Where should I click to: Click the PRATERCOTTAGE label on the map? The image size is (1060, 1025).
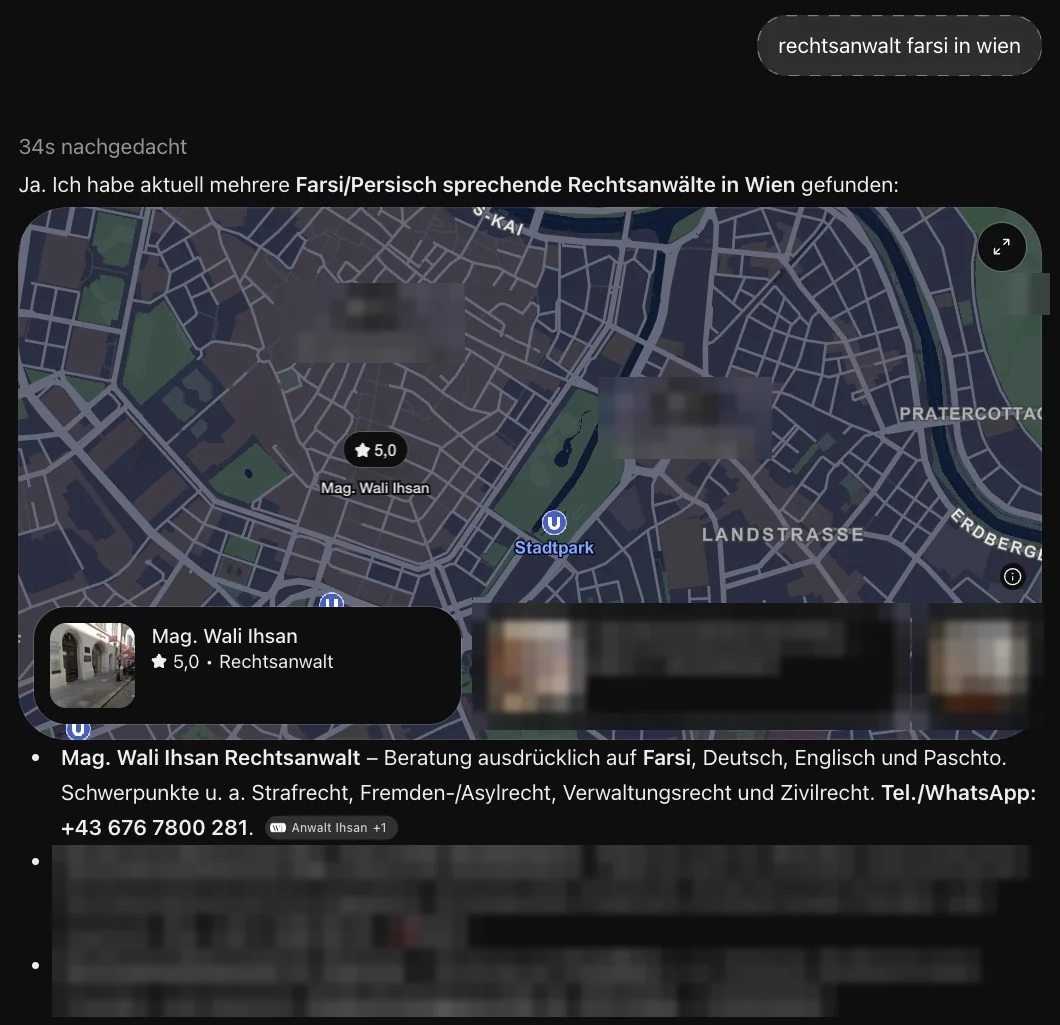point(970,414)
